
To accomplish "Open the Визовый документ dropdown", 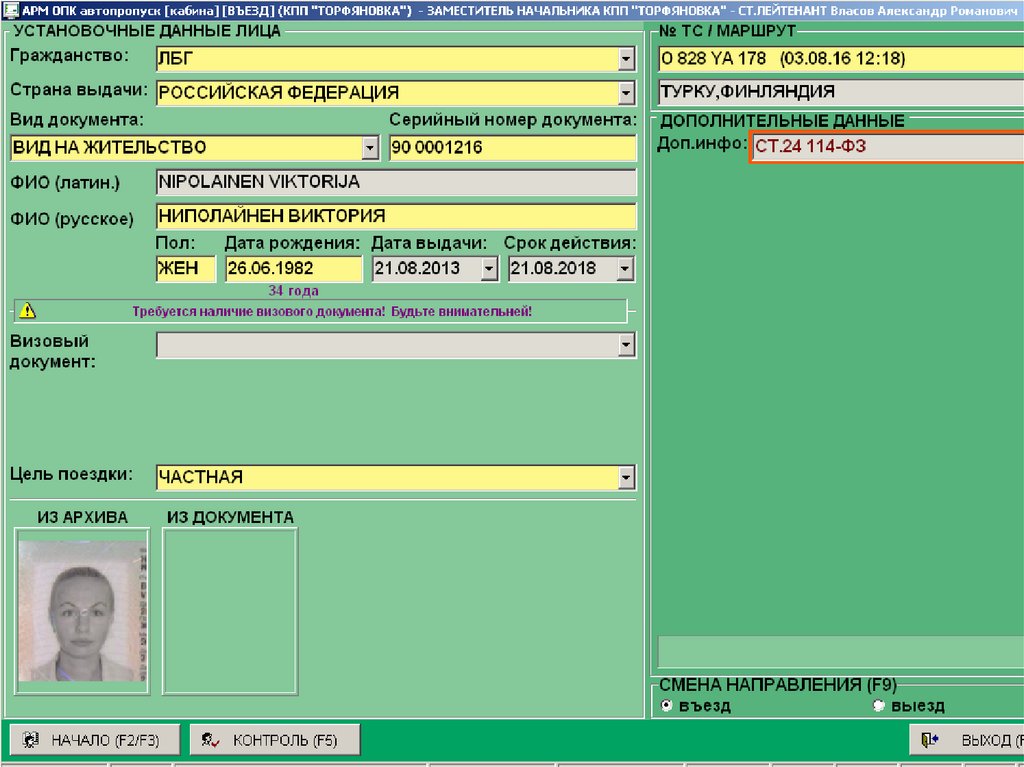I will pos(626,345).
